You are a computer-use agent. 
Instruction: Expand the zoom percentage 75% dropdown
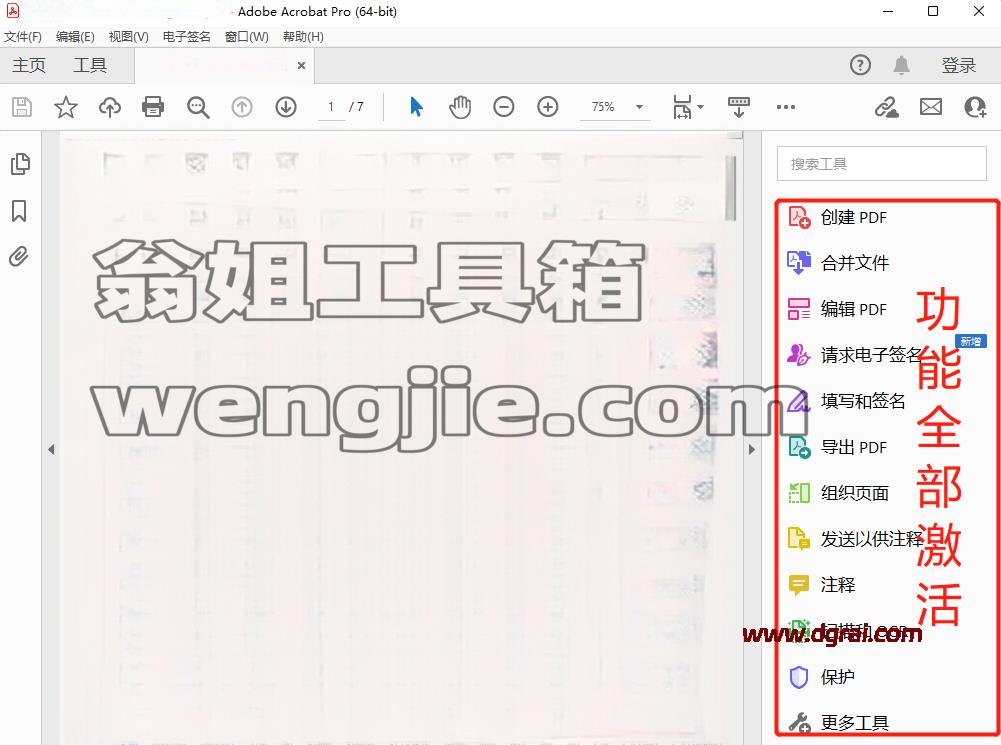pyautogui.click(x=639, y=107)
